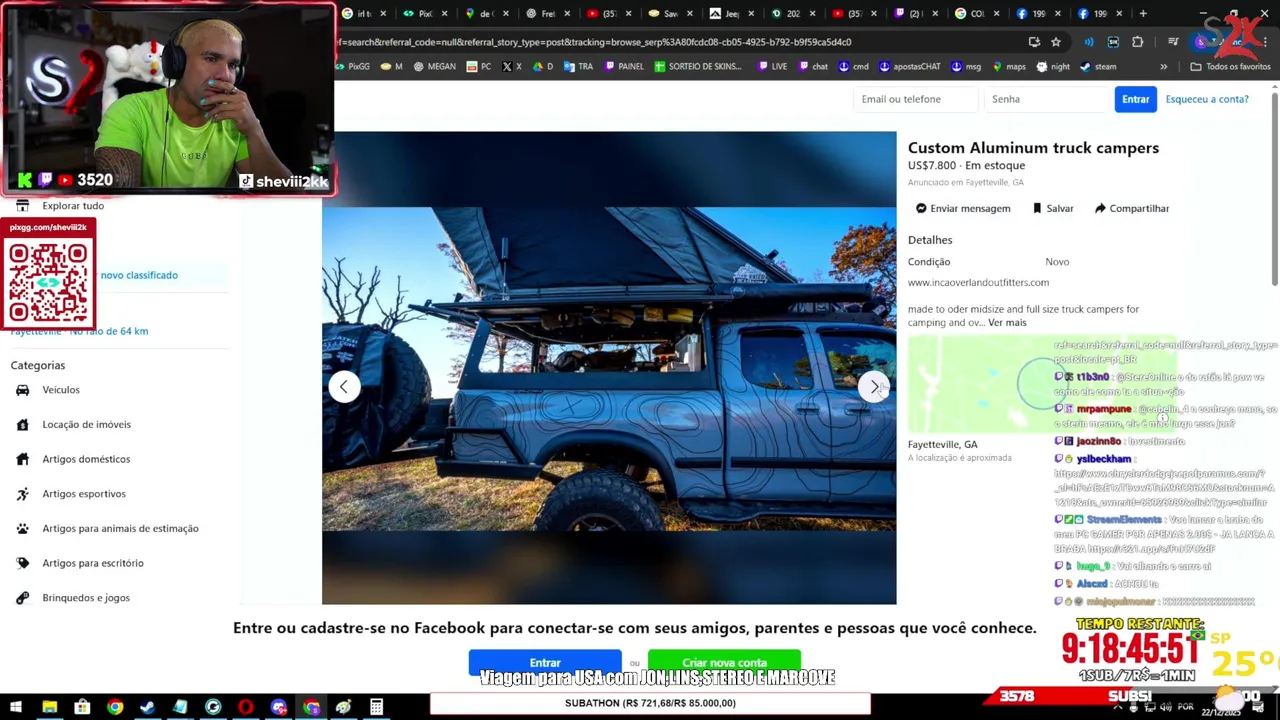Click the Explorar tudo storefront icon
Image resolution: width=1280 pixels, height=720 pixels.
click(x=22, y=205)
